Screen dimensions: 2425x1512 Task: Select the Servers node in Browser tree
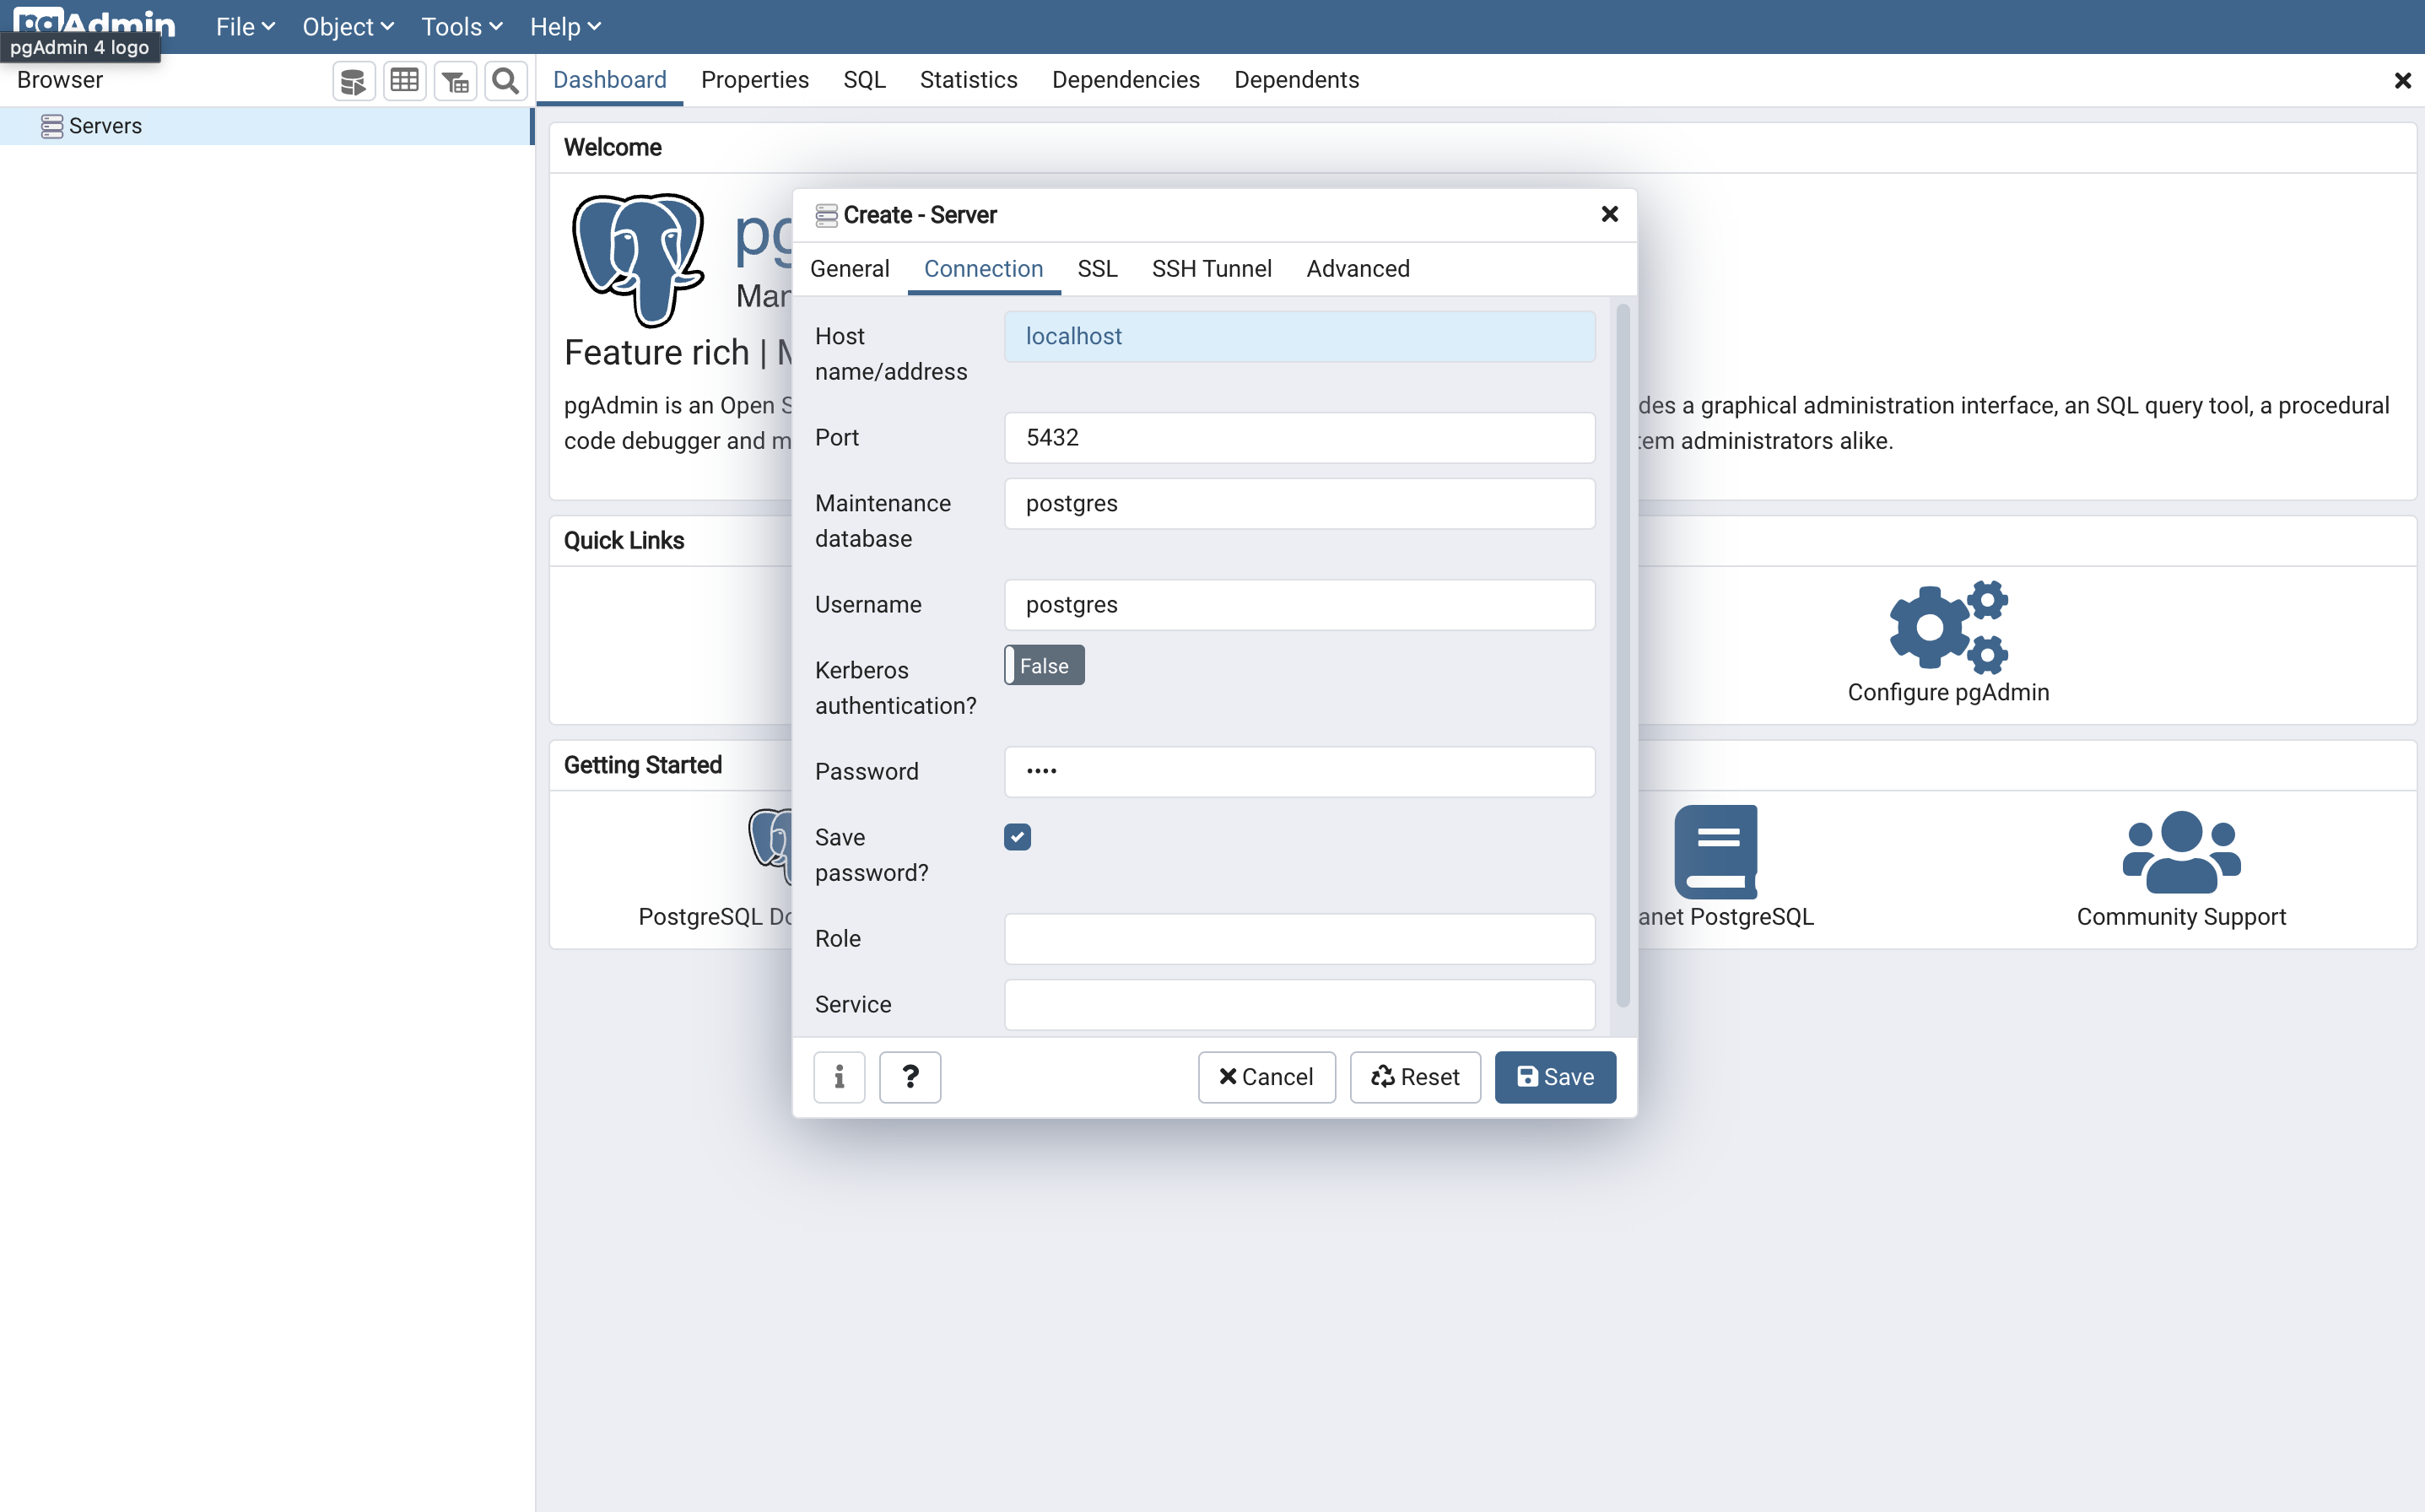(265, 126)
